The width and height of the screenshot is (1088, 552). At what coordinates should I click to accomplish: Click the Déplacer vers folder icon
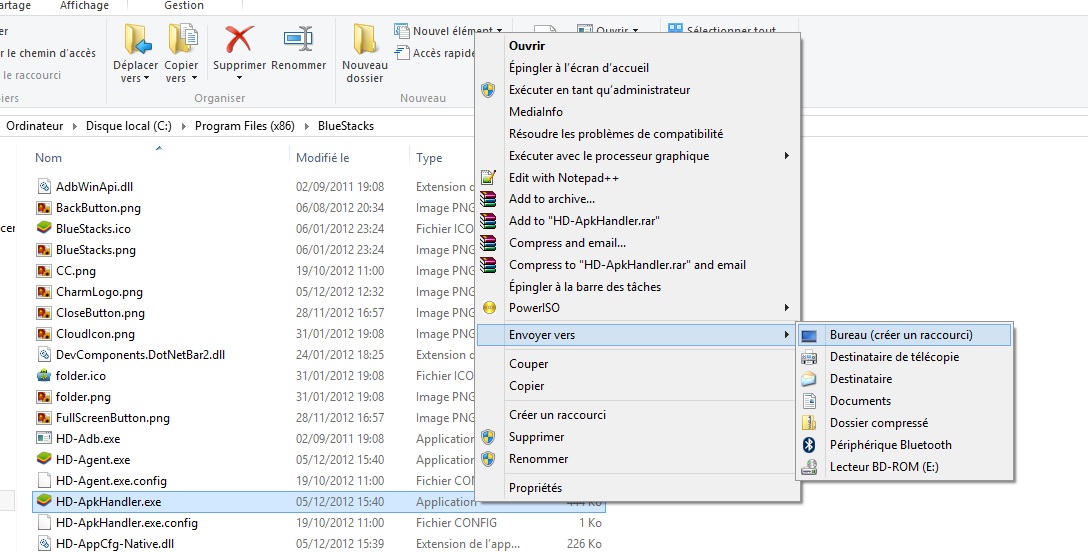pos(138,40)
